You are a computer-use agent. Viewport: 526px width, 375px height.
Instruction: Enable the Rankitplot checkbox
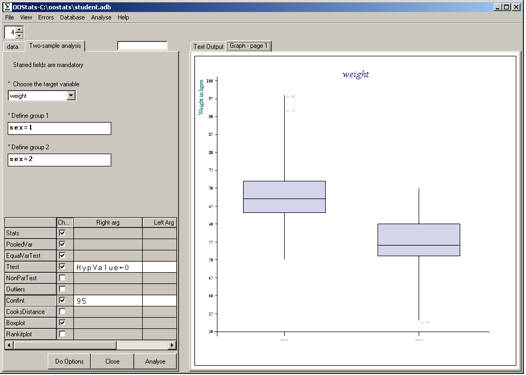pyautogui.click(x=62, y=334)
